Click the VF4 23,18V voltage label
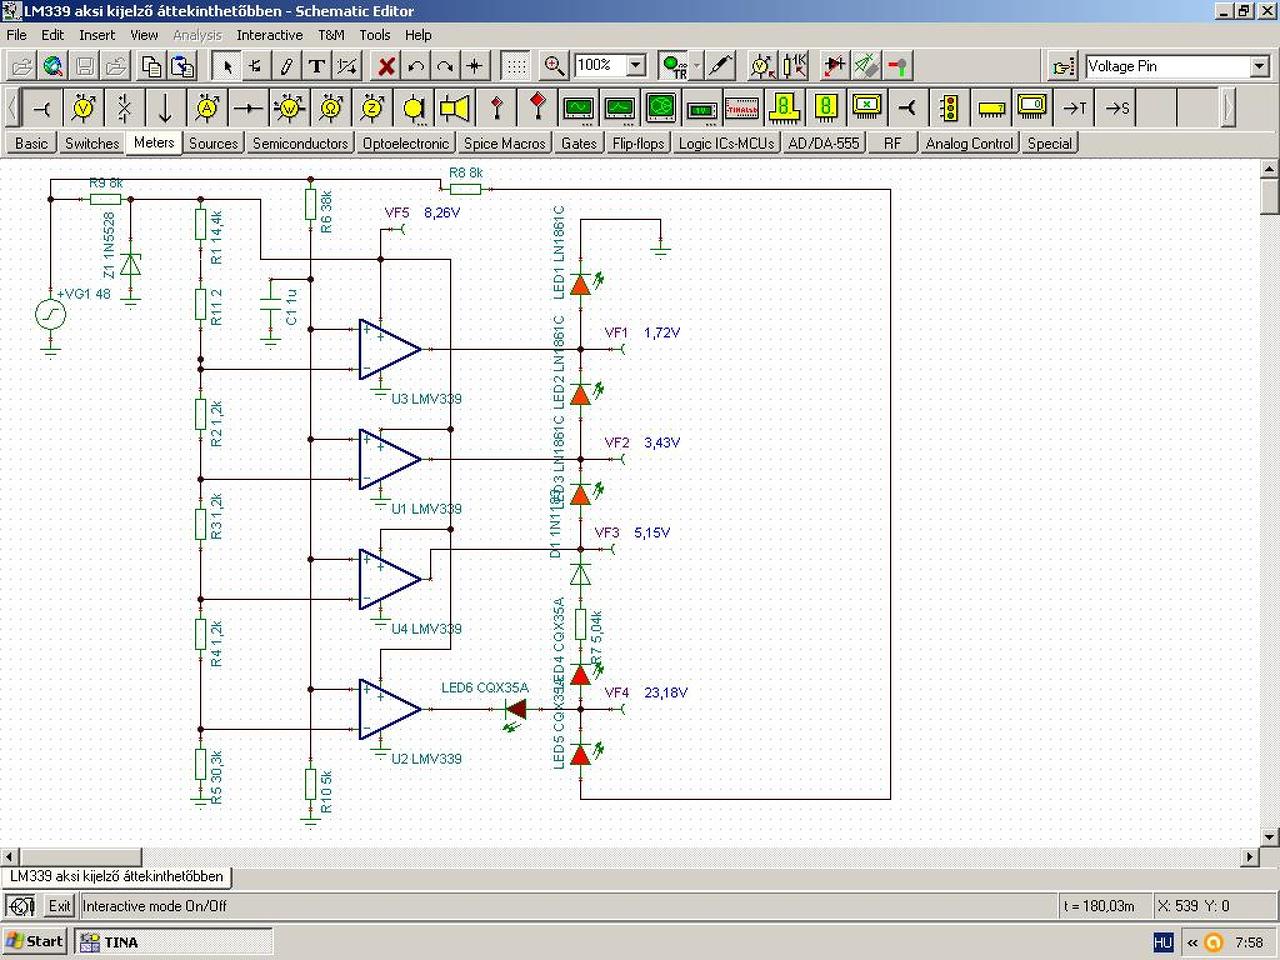Screen dimensions: 1280x960 point(646,692)
